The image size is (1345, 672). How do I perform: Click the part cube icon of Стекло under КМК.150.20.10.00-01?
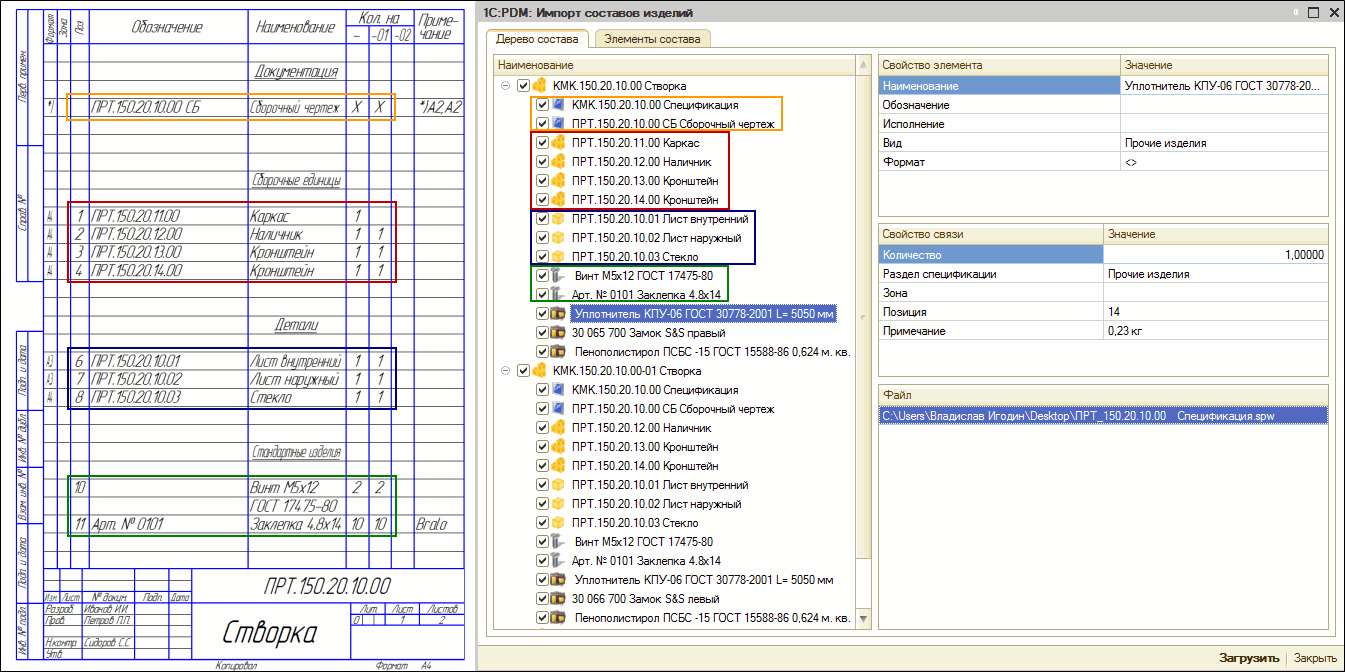click(x=558, y=522)
